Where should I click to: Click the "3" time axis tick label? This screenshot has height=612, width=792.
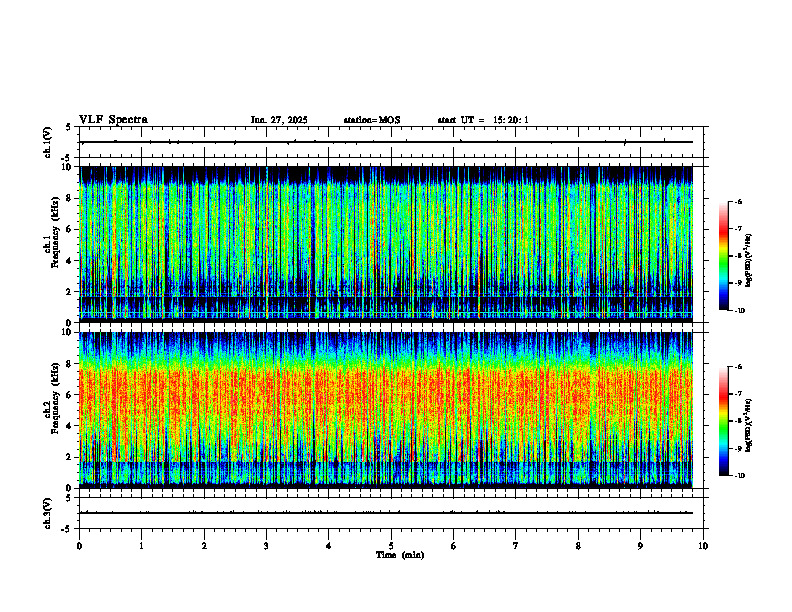(x=266, y=546)
